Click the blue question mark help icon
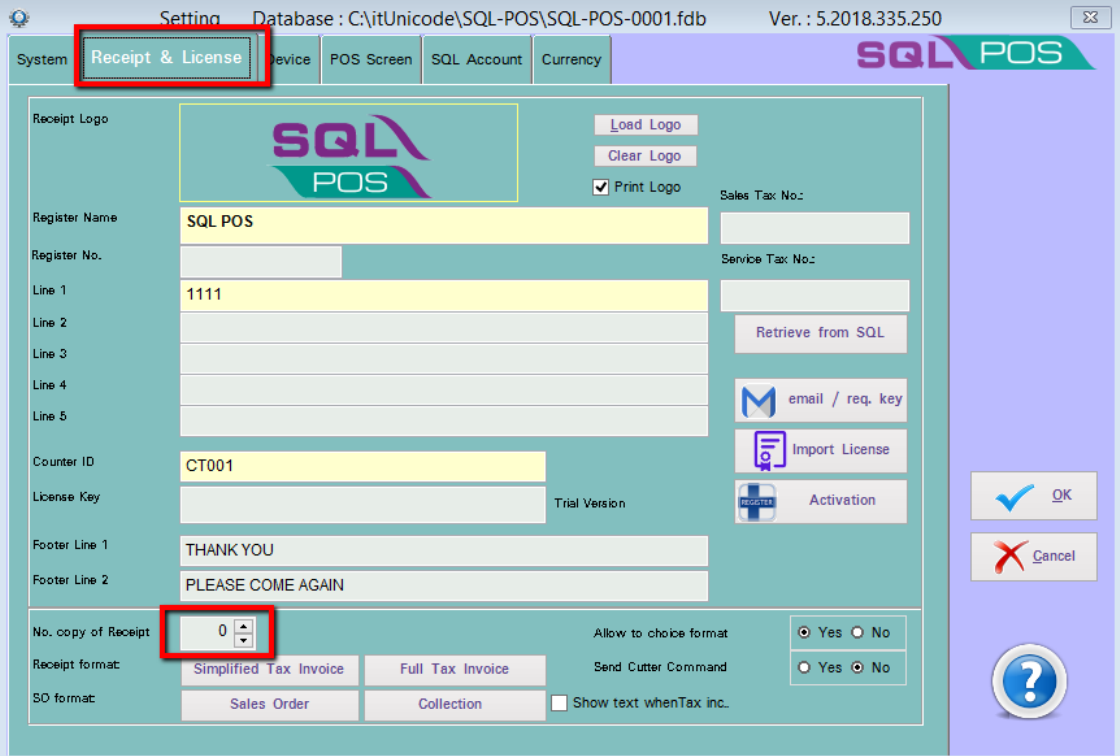Image resolution: width=1120 pixels, height=756 pixels. click(1029, 683)
